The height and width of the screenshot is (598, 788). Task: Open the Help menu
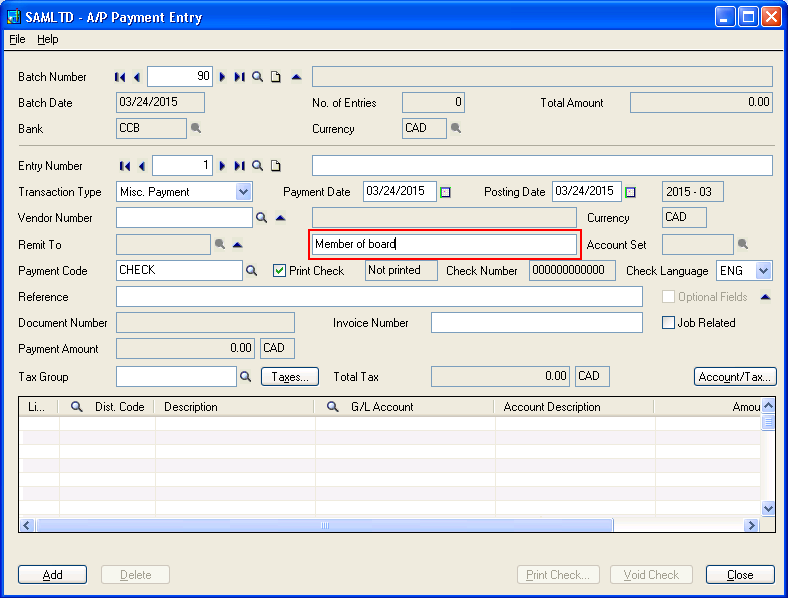pos(48,39)
